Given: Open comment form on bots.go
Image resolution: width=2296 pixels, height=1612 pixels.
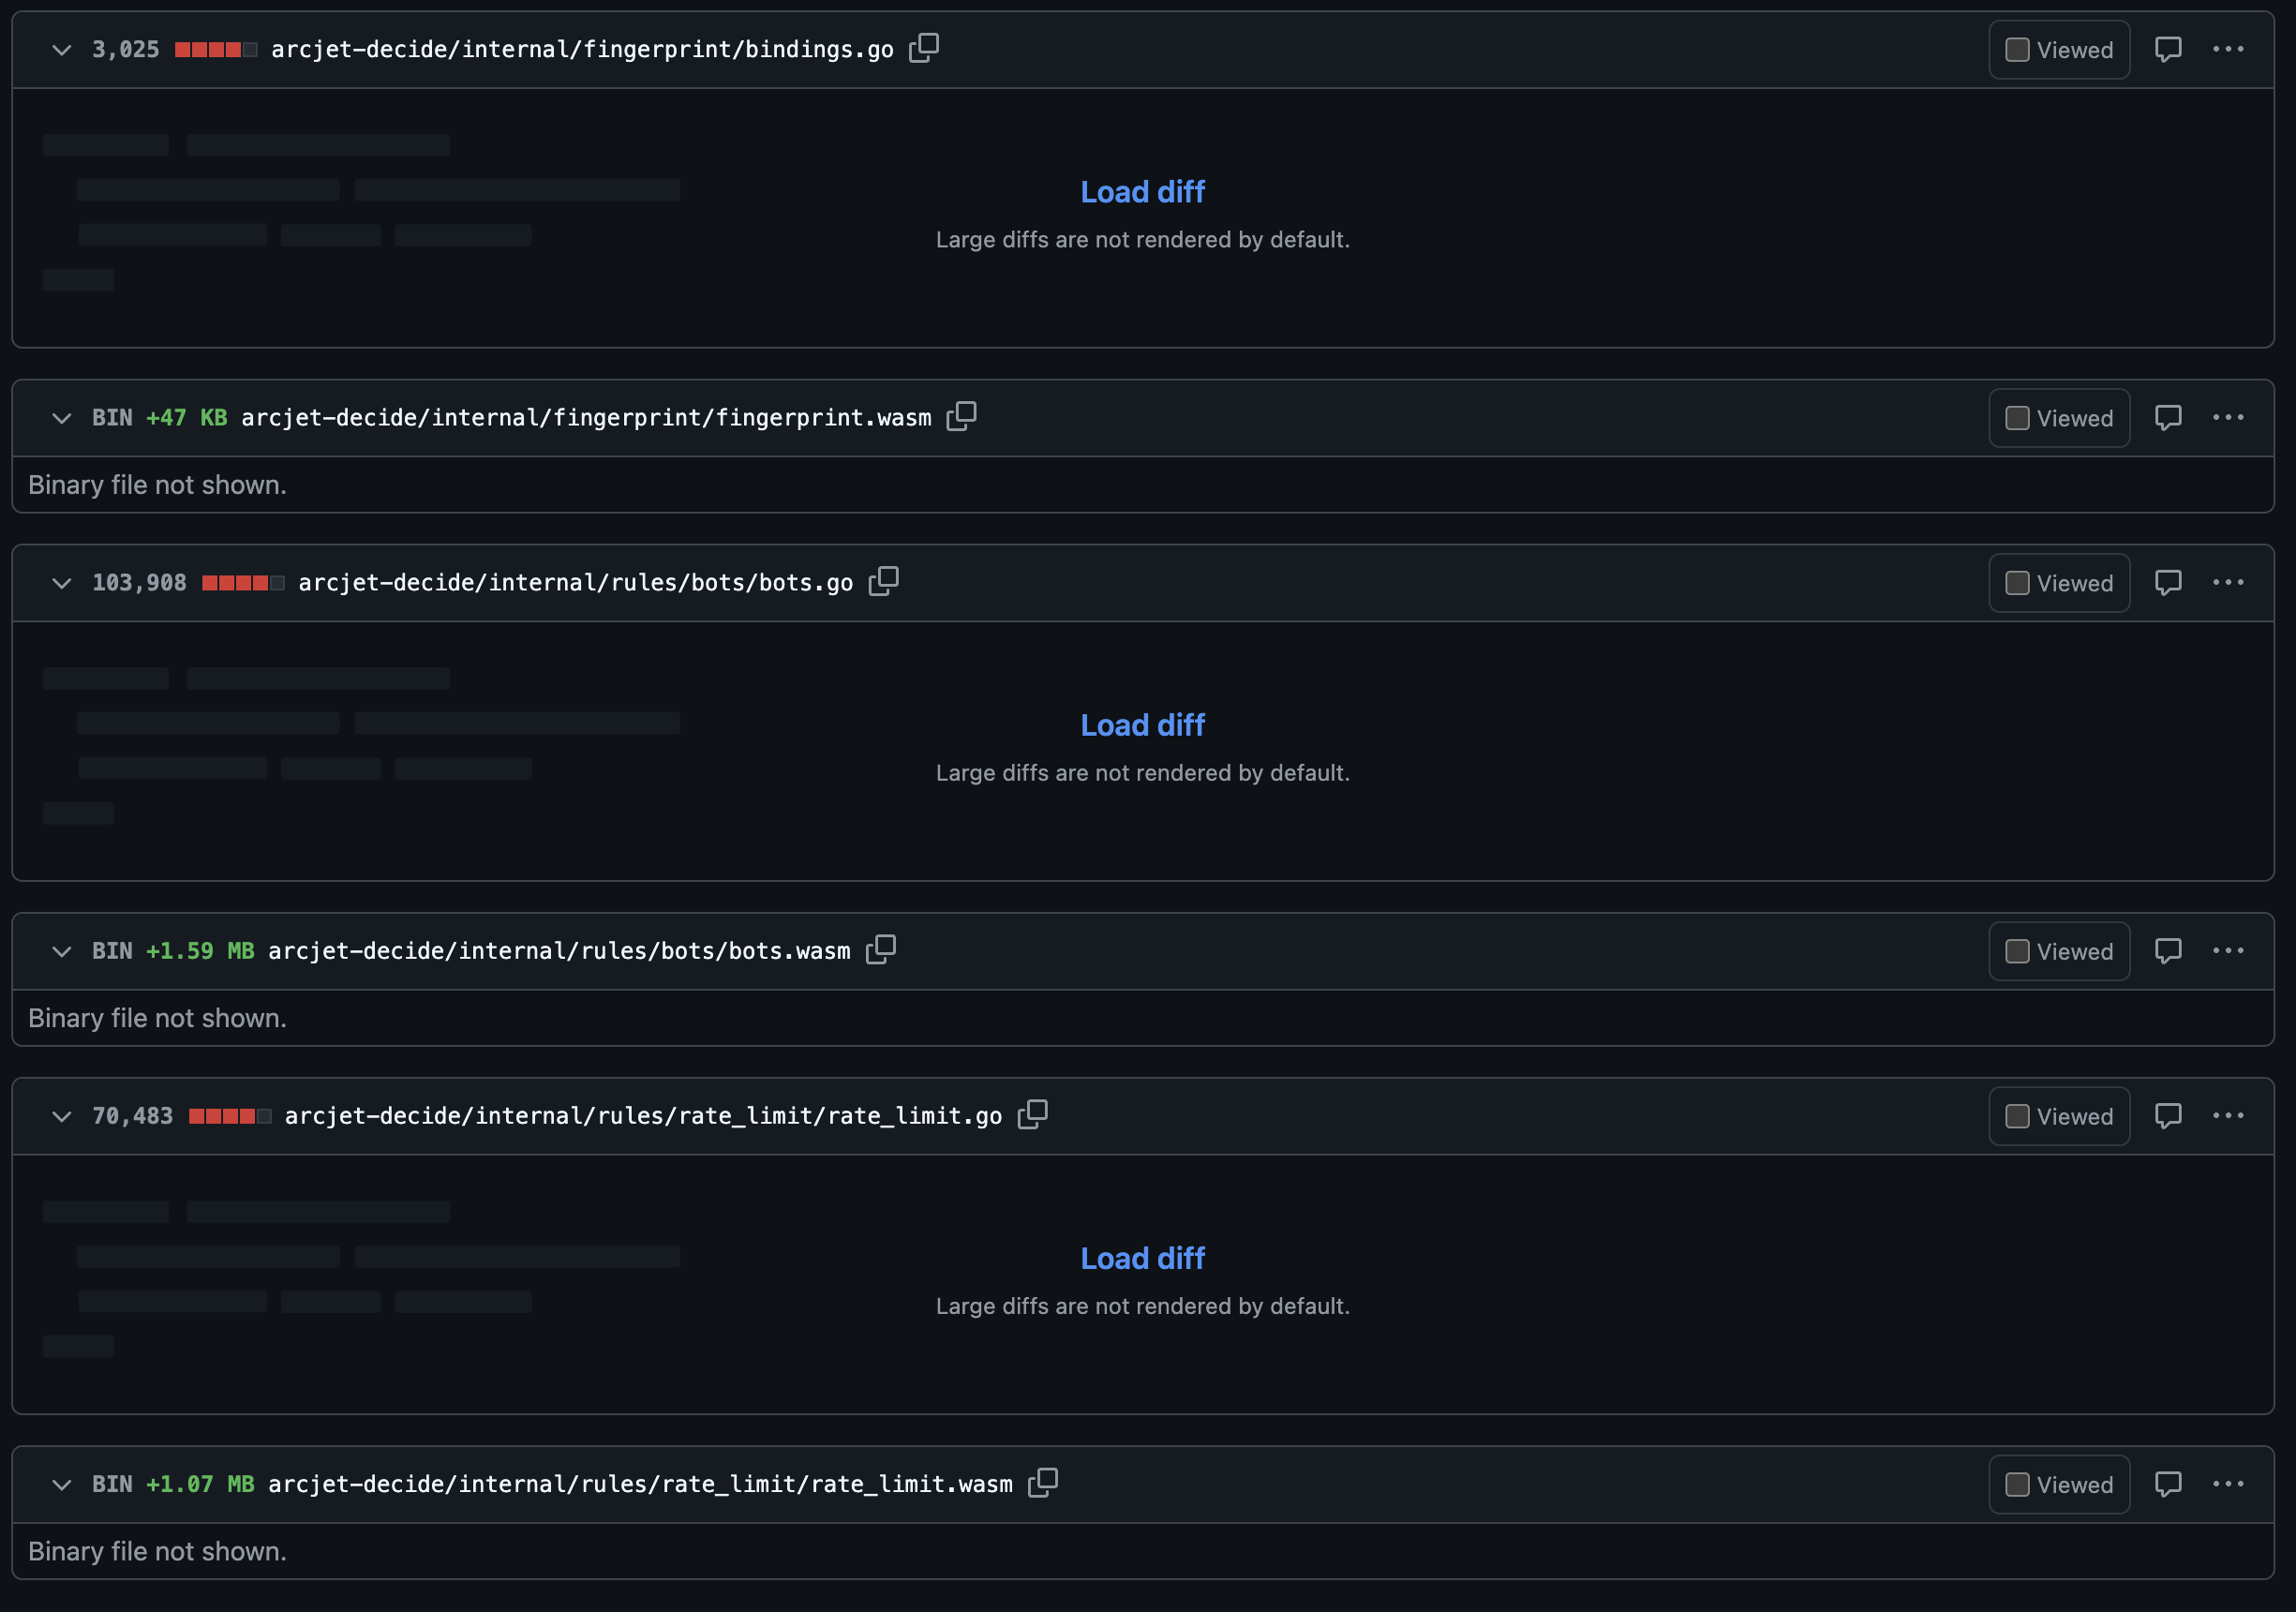Looking at the screenshot, I should click(x=2169, y=582).
